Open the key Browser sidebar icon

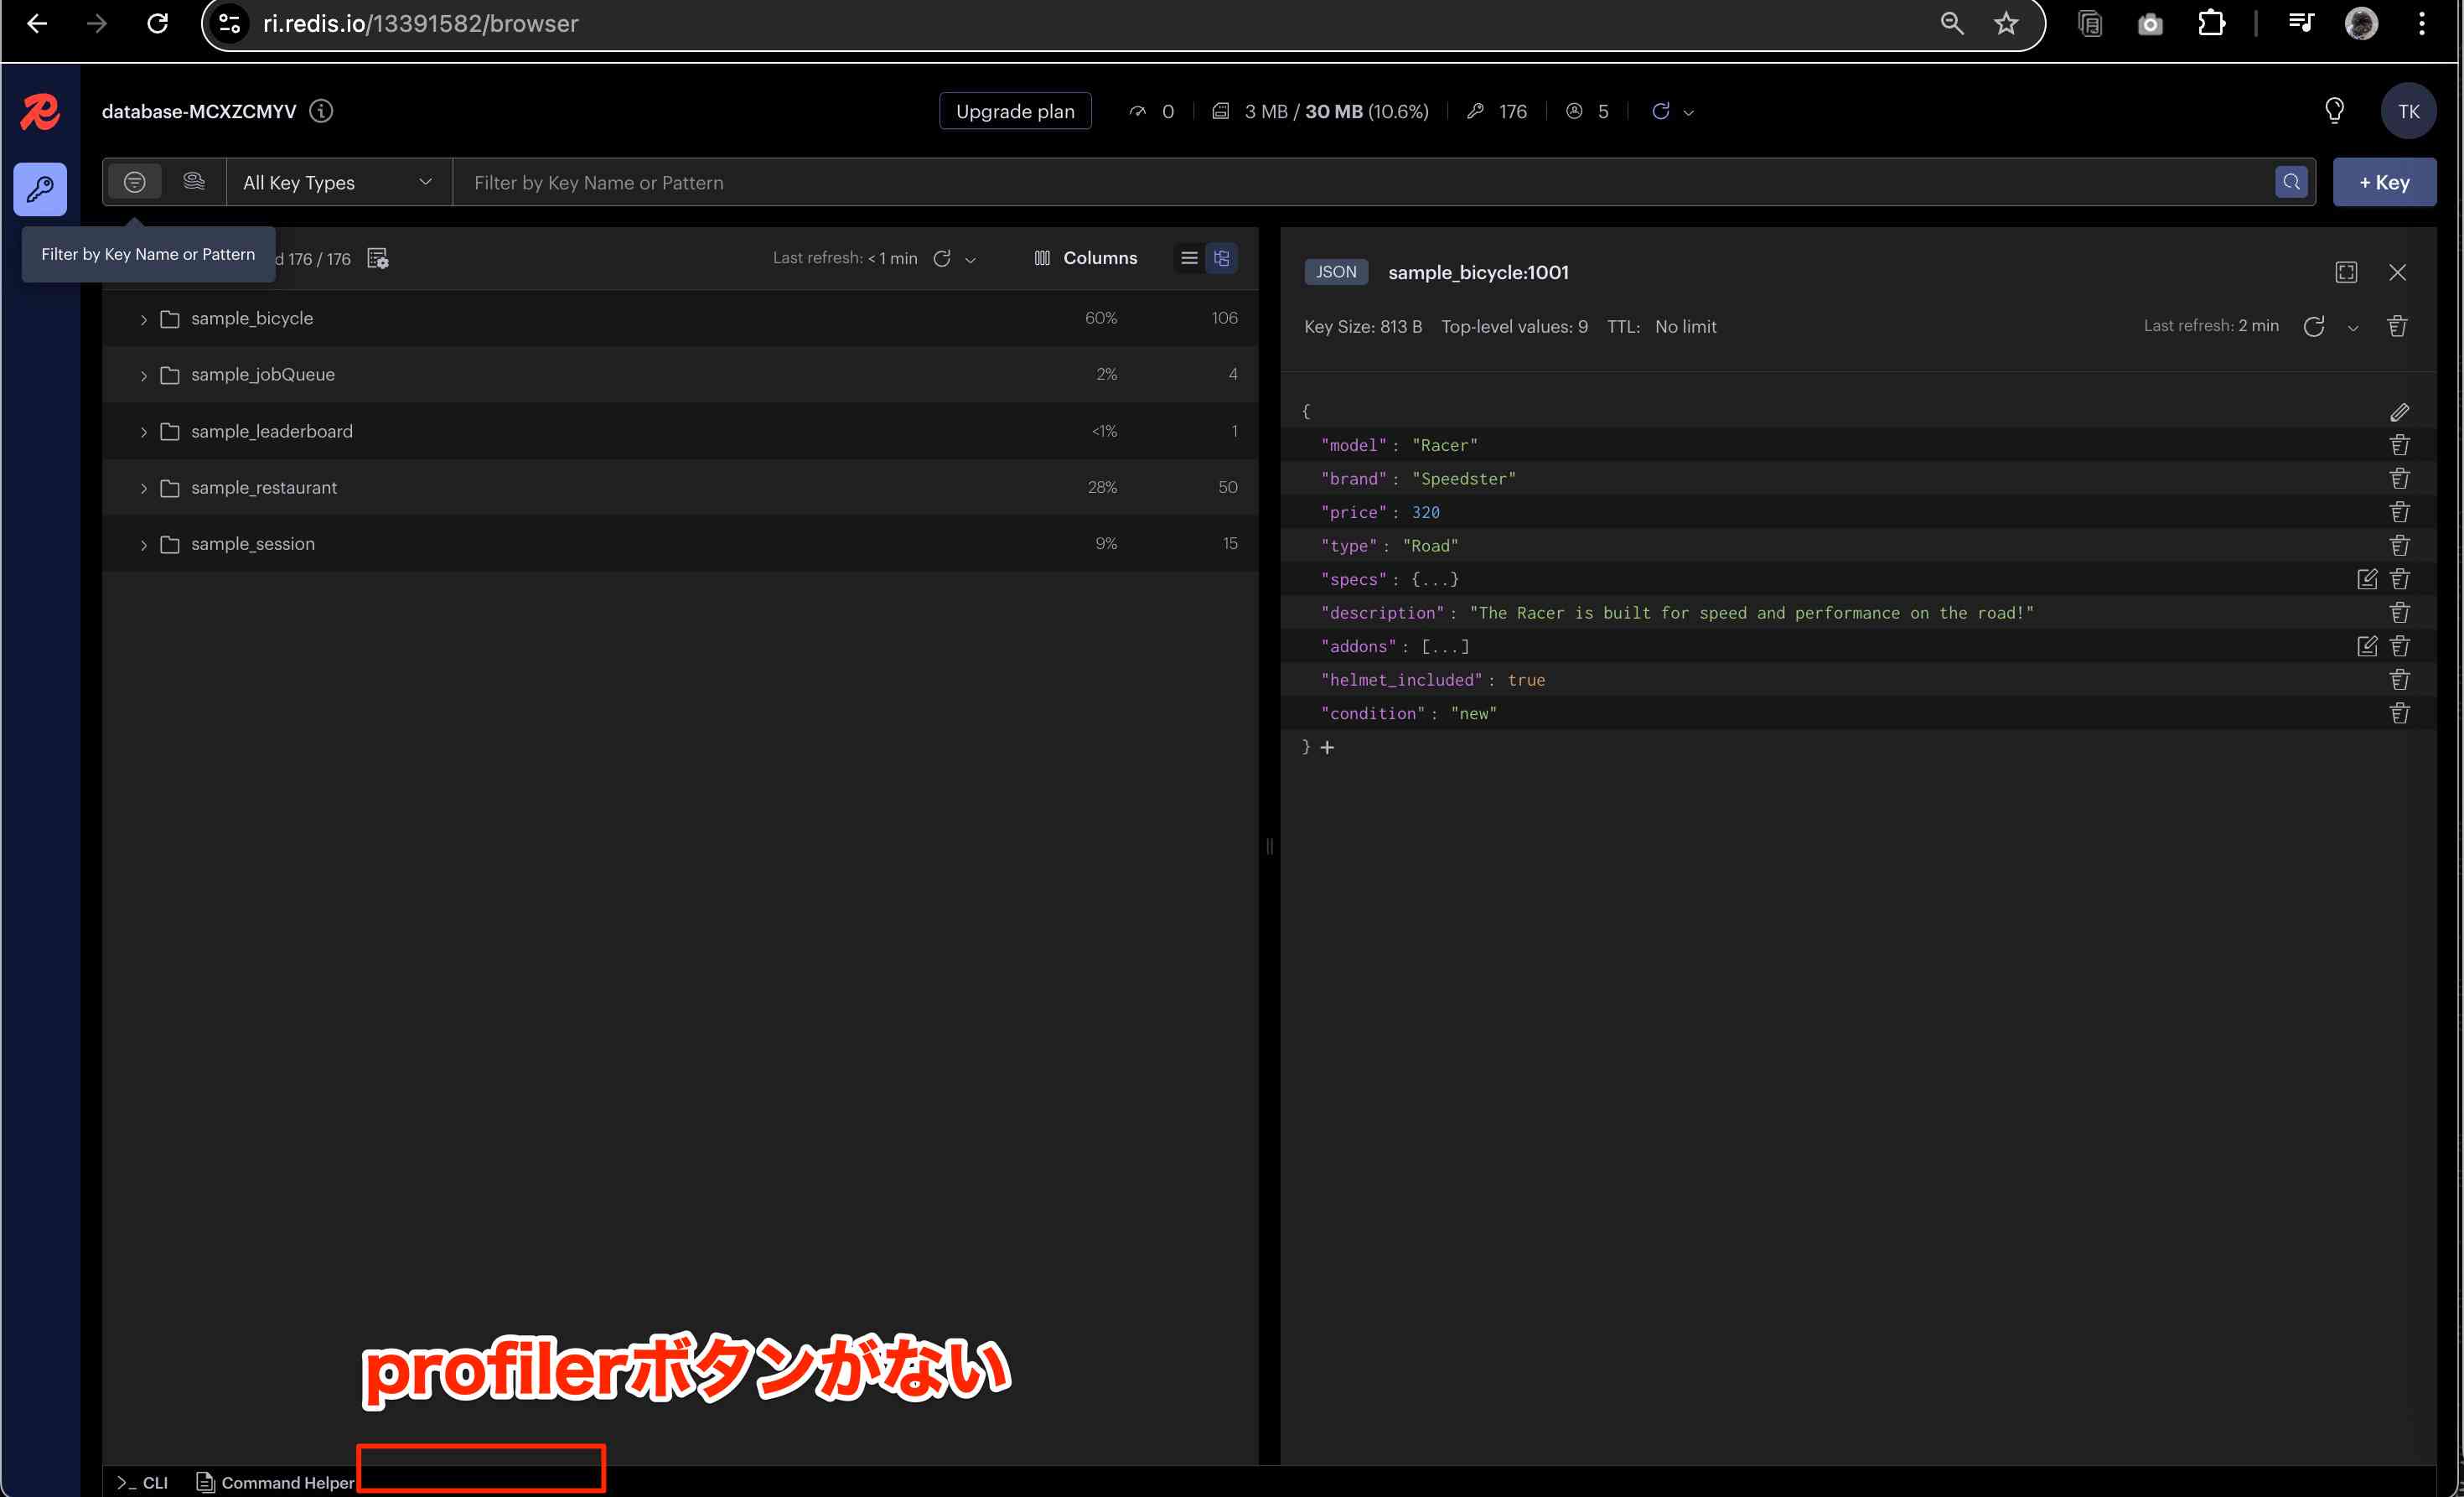pyautogui.click(x=40, y=189)
